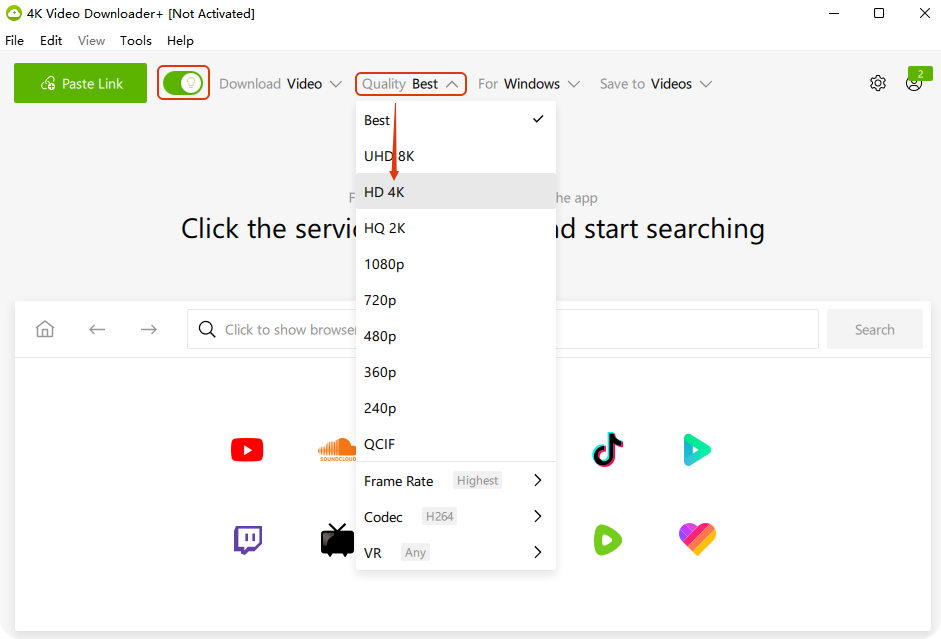Expand the Frame Rate submenu
The width and height of the screenshot is (941, 639).
[455, 481]
